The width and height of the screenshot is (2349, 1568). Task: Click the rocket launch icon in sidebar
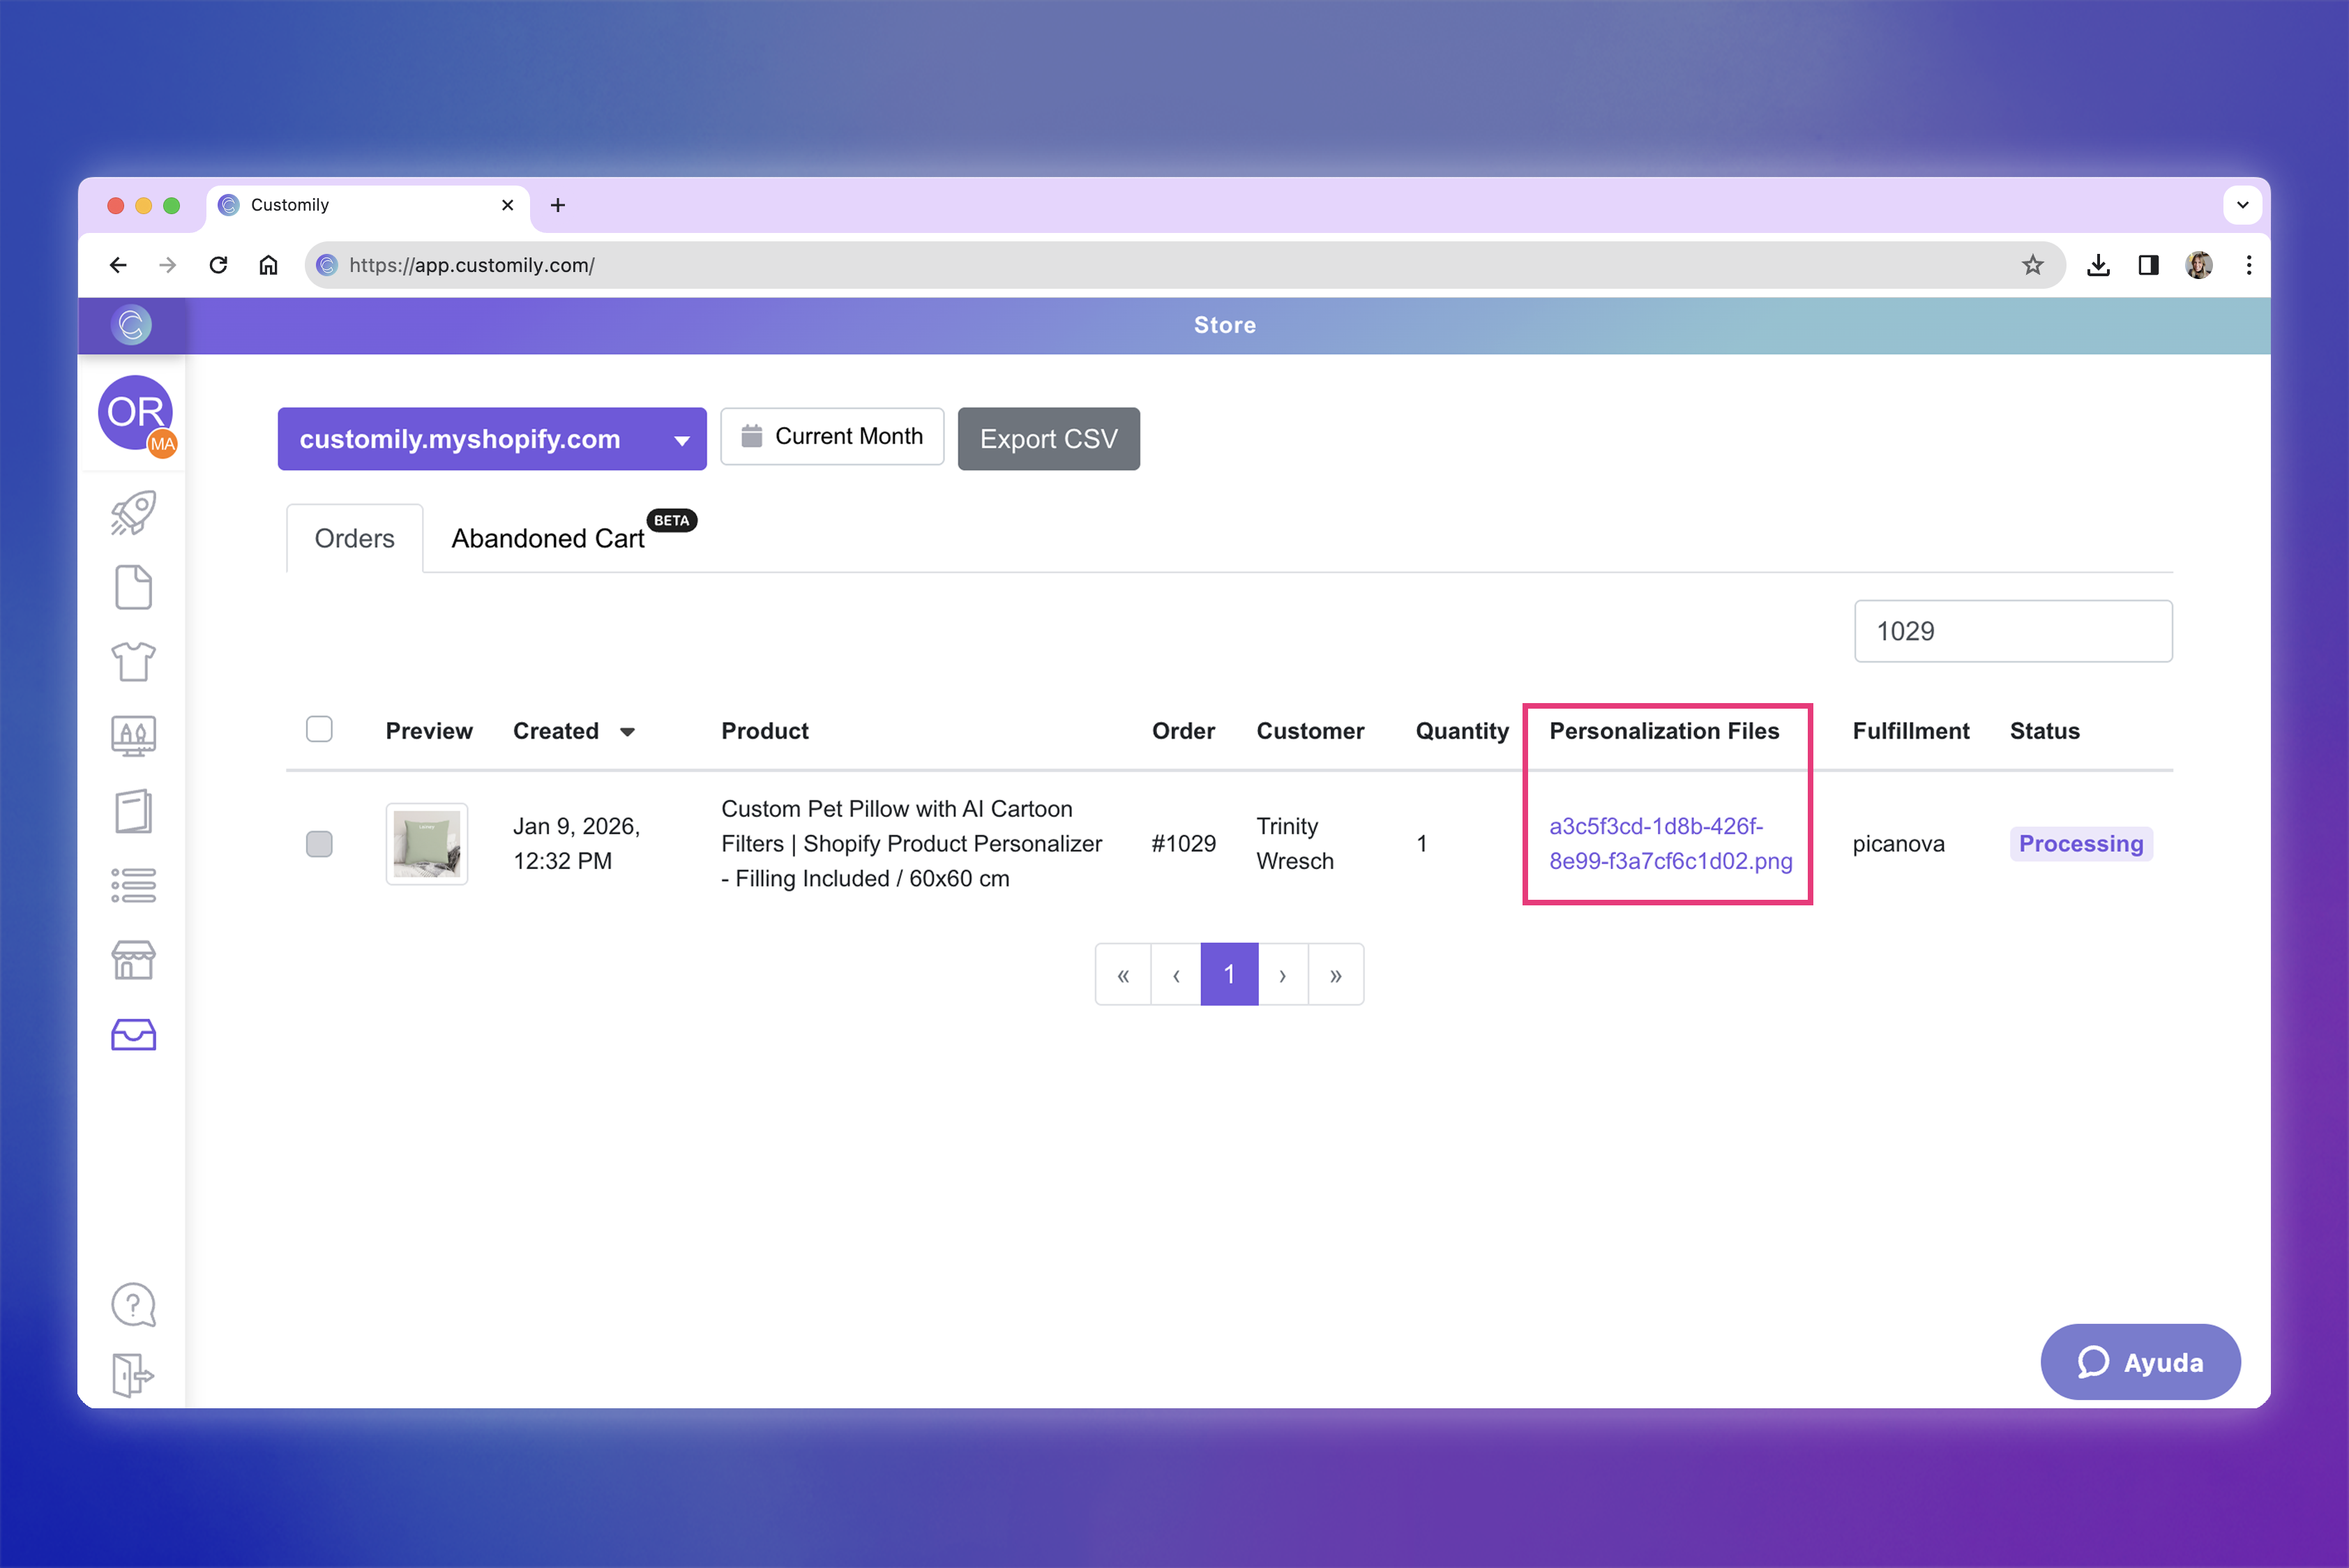coord(133,513)
